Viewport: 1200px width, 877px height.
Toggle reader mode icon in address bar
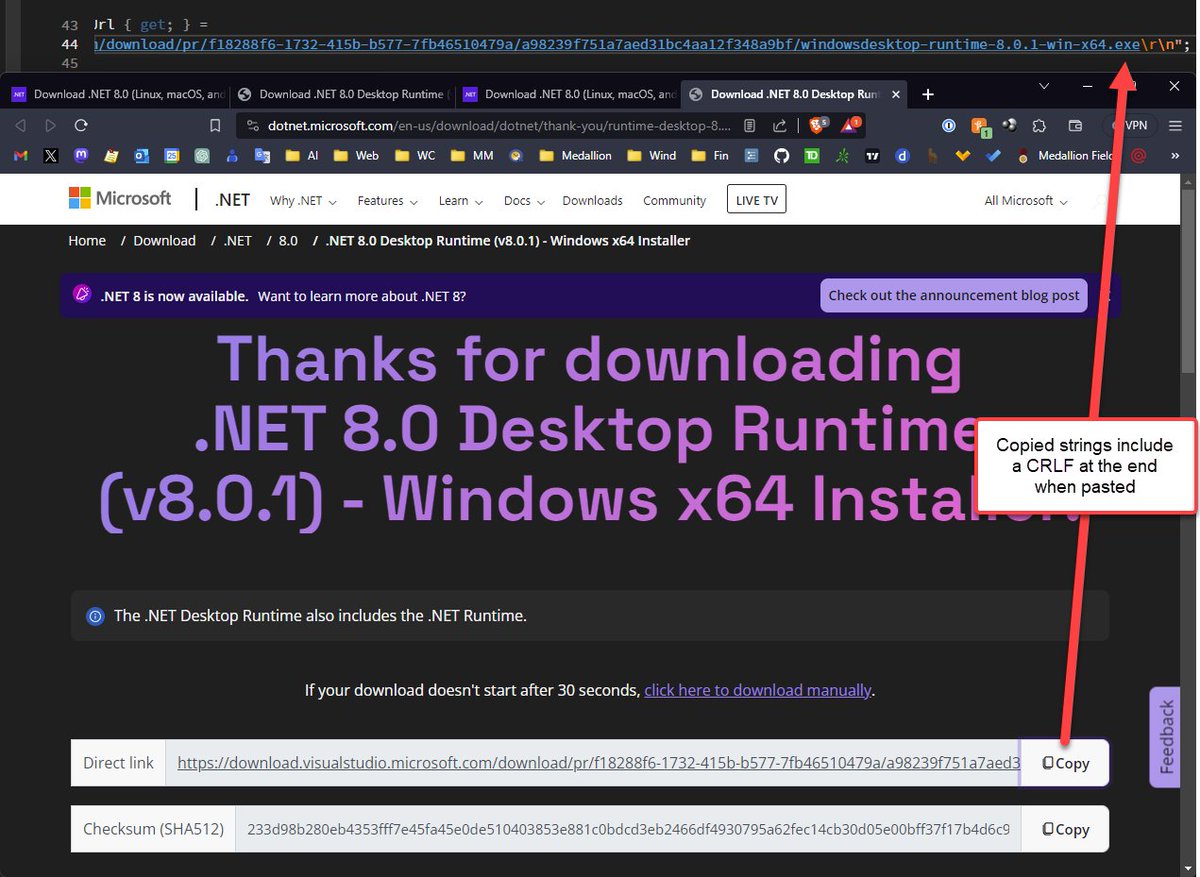[x=749, y=126]
